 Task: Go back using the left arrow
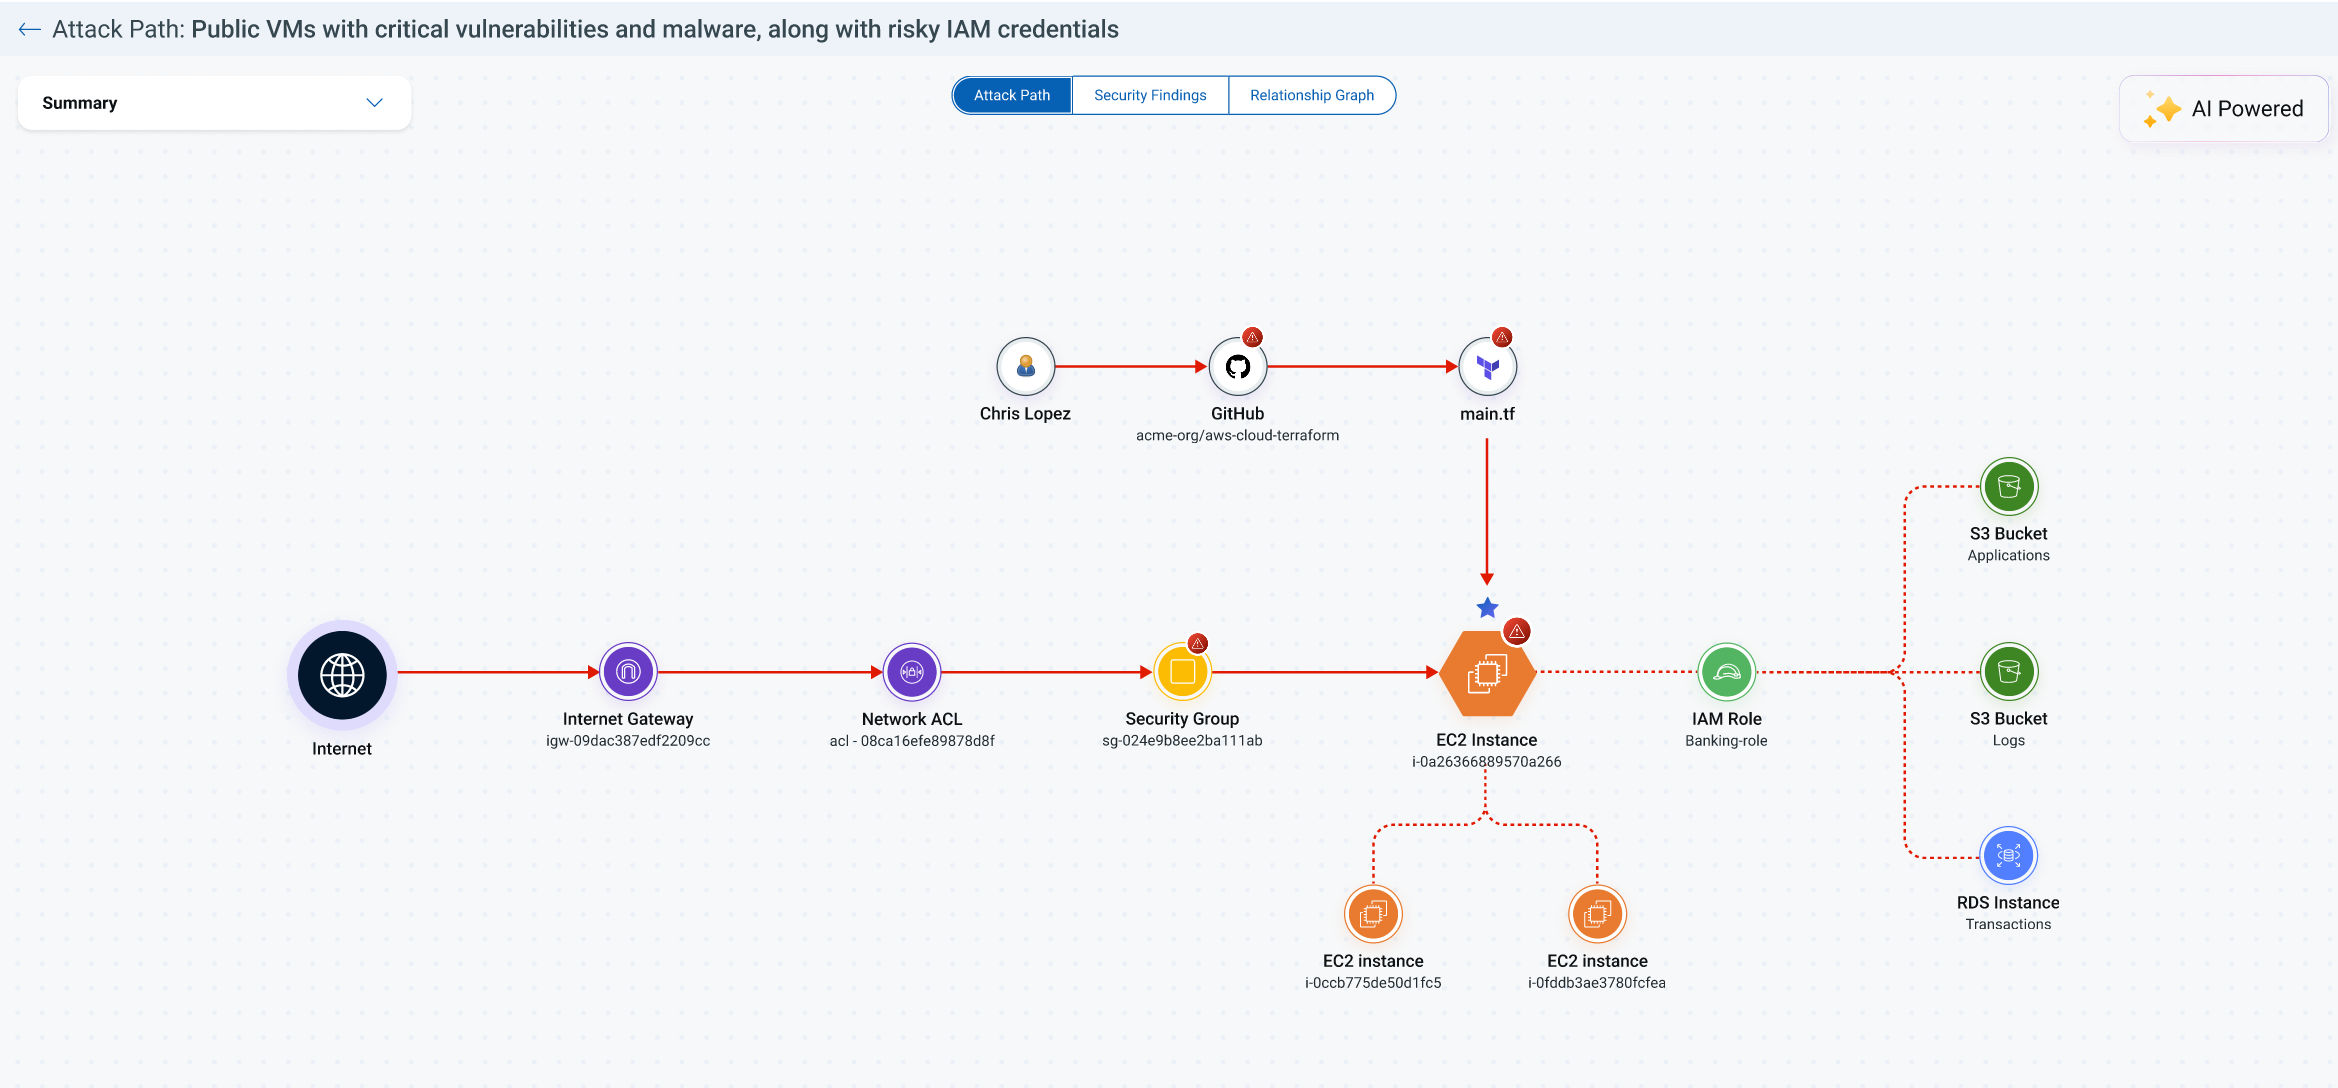pos(29,29)
